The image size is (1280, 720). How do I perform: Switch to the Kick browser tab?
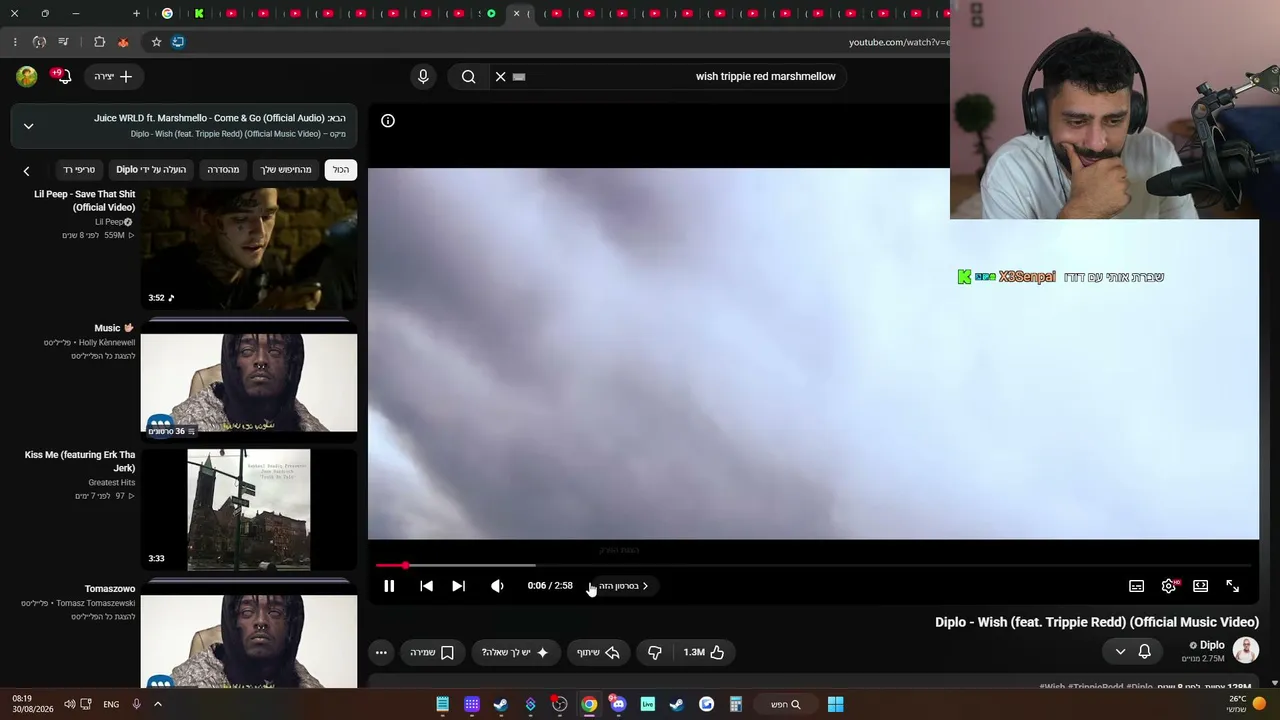tap(199, 13)
